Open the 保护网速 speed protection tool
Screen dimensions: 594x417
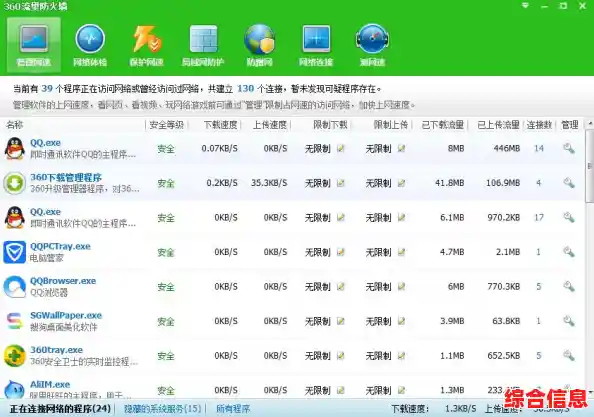tap(146, 45)
